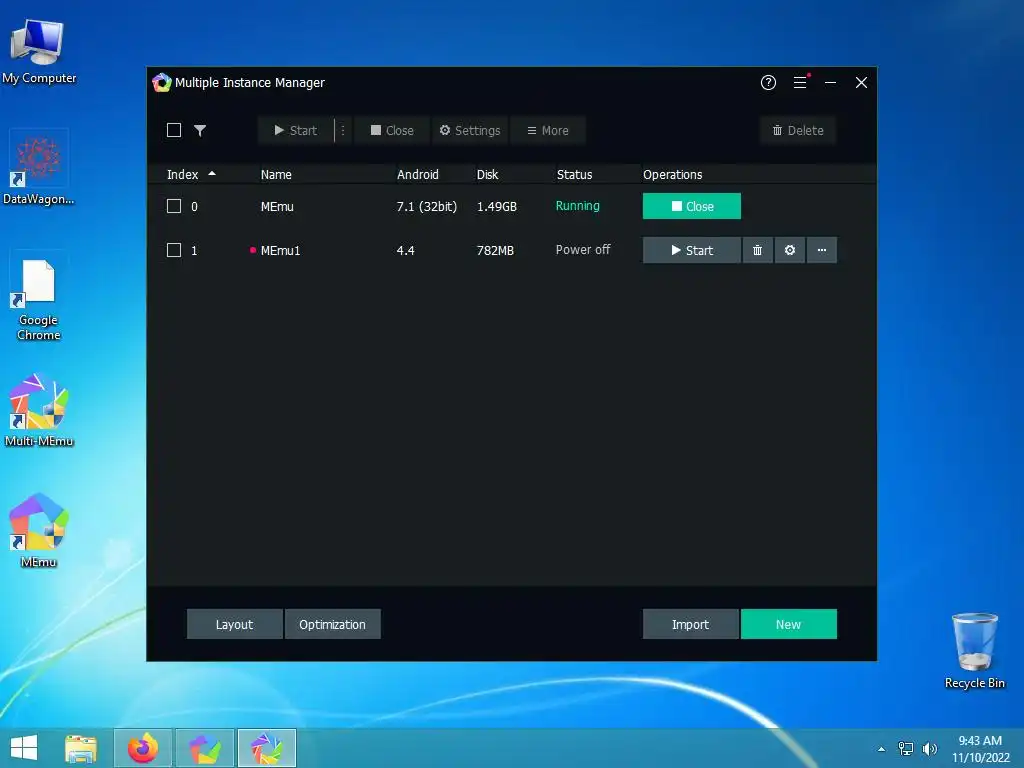
Task: Open the Windows Start menu
Action: tap(24, 748)
